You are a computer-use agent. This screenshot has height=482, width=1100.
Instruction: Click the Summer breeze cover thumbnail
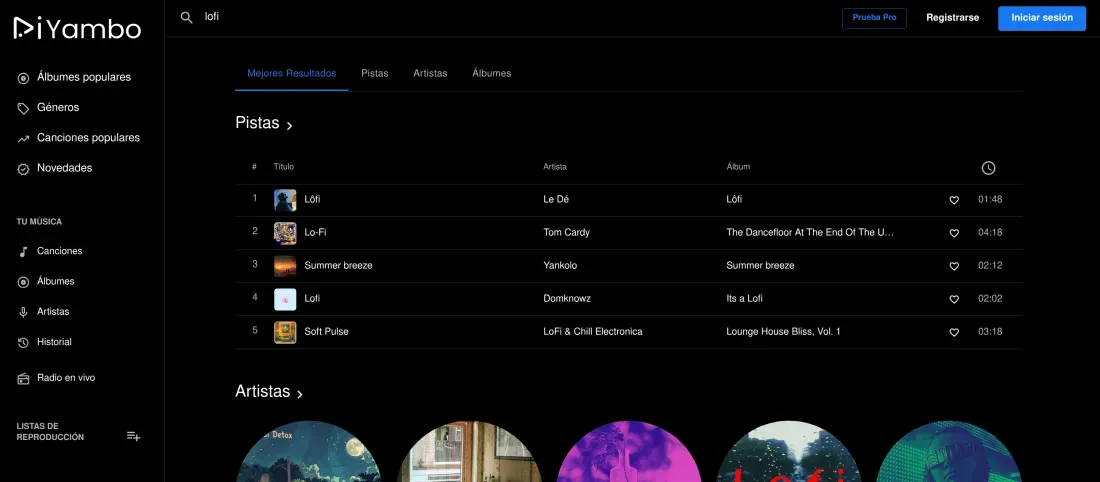pos(285,266)
